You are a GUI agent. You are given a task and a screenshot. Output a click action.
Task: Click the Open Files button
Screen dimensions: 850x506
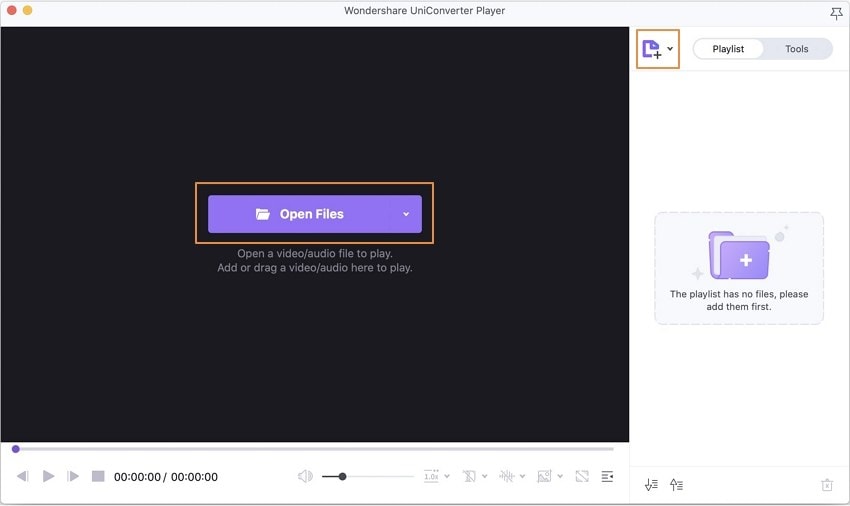(314, 214)
